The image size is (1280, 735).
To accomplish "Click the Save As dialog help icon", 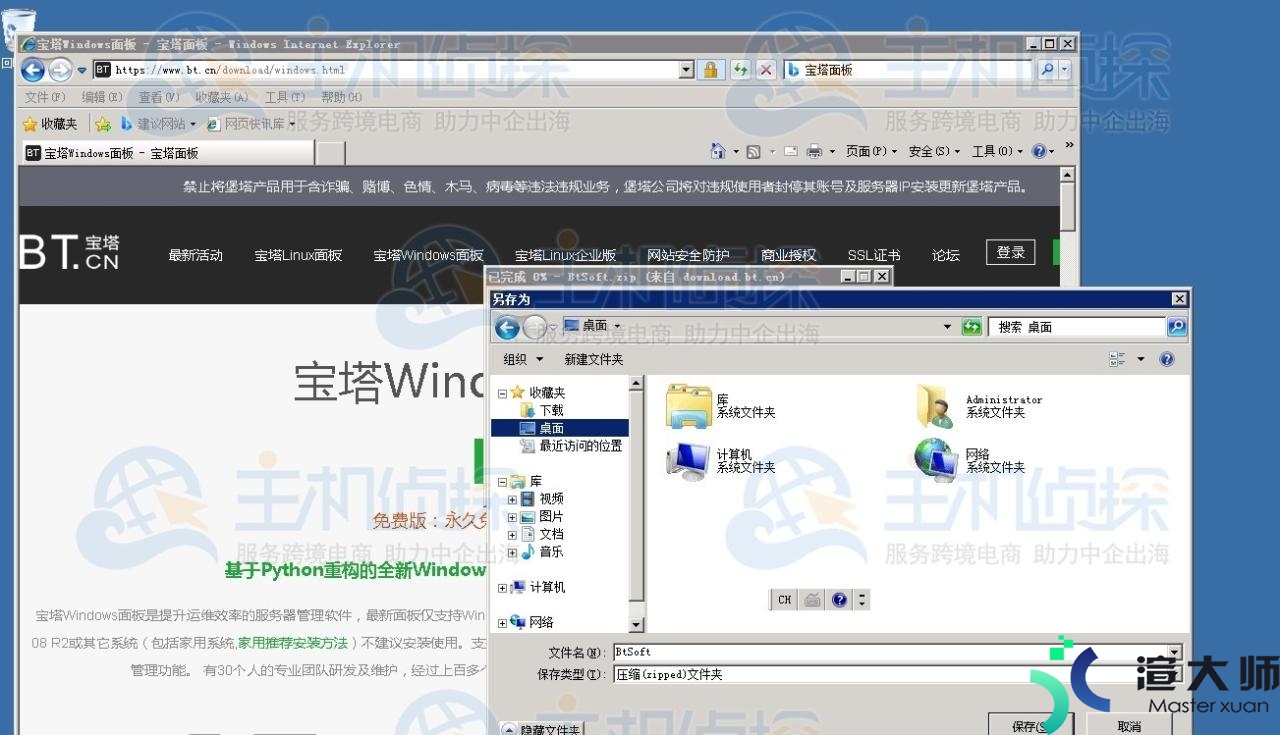I will (1166, 359).
